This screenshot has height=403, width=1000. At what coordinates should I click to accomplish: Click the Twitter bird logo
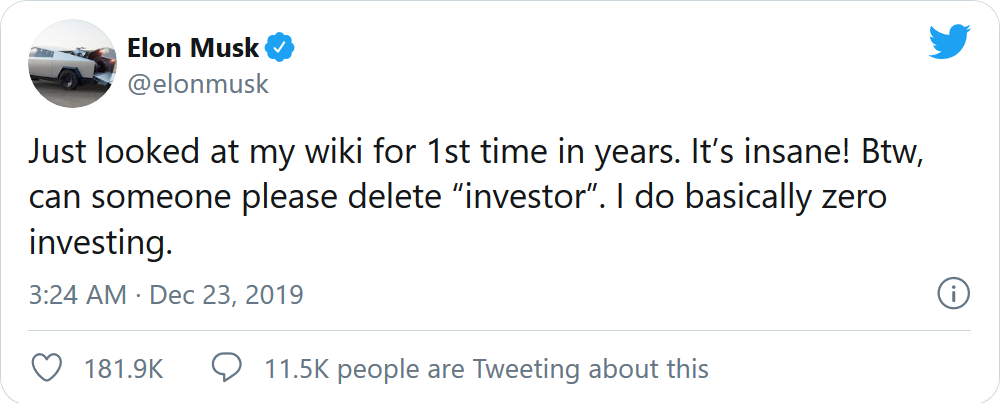point(950,41)
